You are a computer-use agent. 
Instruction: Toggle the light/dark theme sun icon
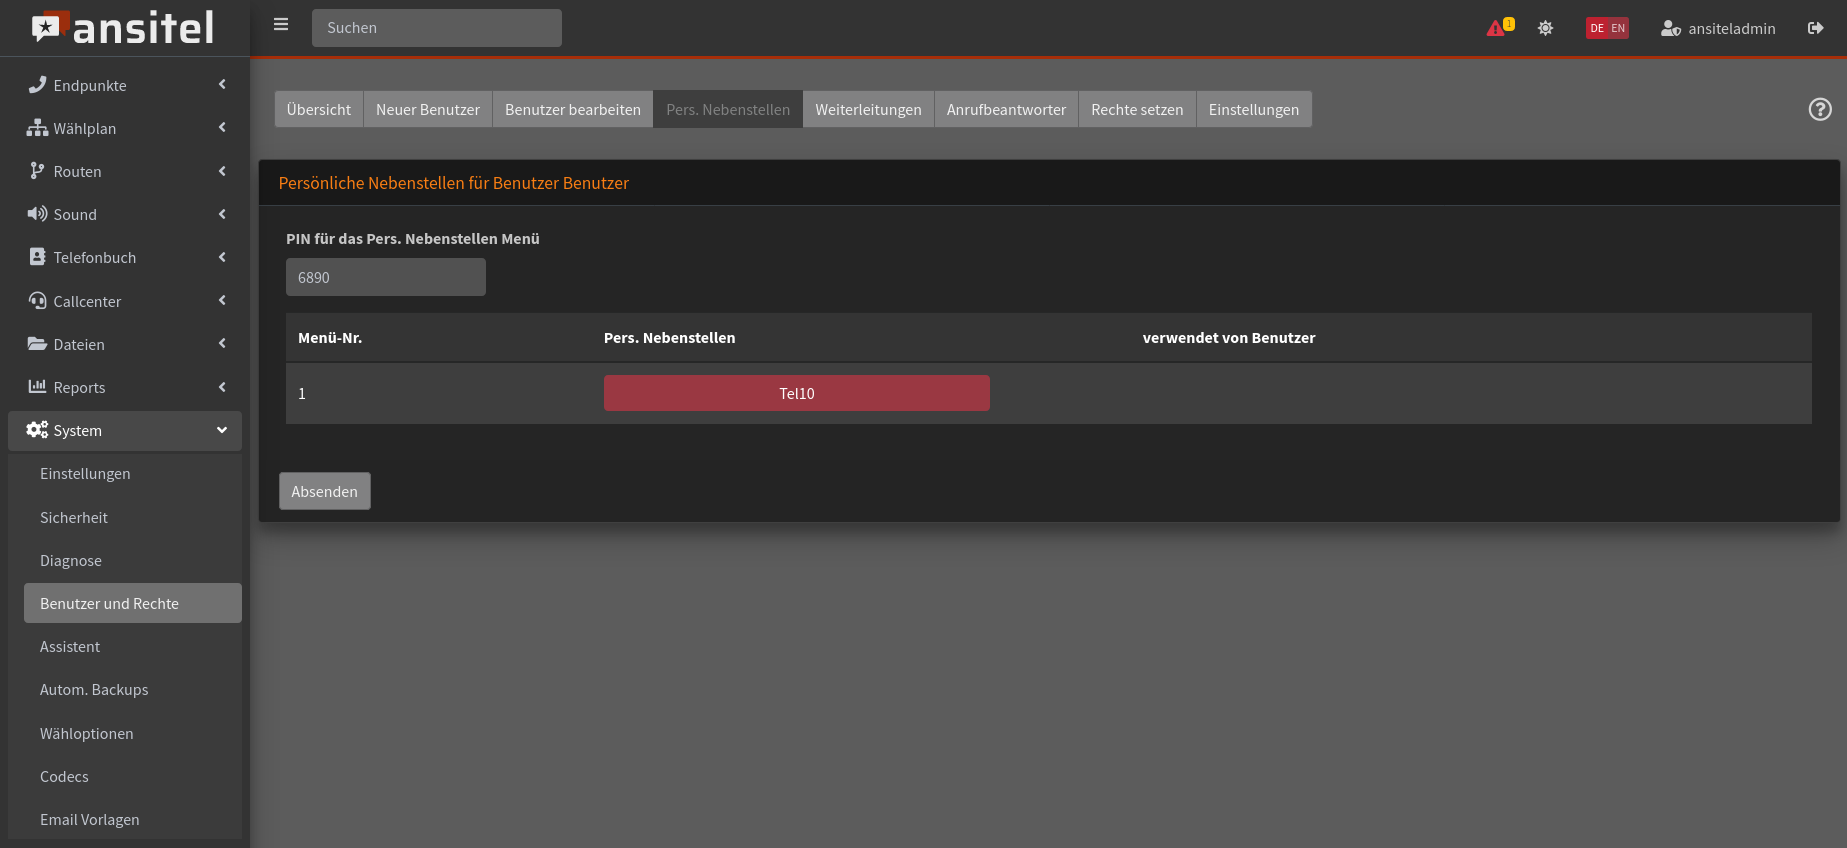coord(1545,28)
